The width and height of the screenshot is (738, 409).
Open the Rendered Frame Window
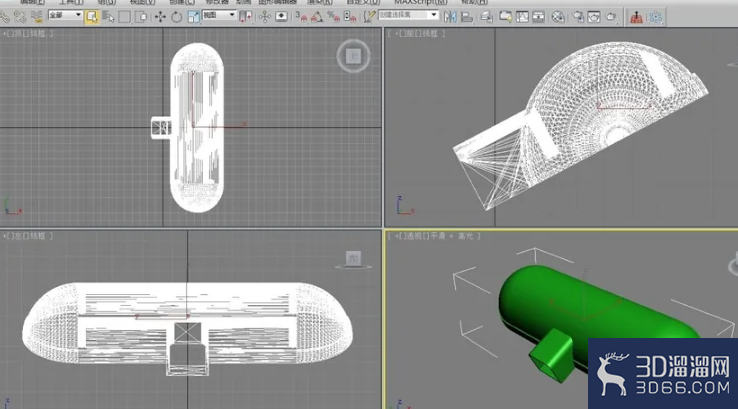(594, 17)
